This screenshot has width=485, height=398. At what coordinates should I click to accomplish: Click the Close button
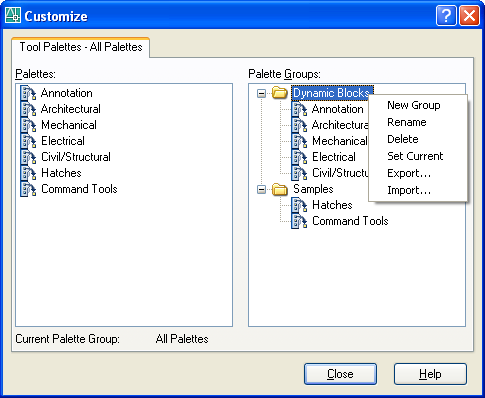pos(340,374)
